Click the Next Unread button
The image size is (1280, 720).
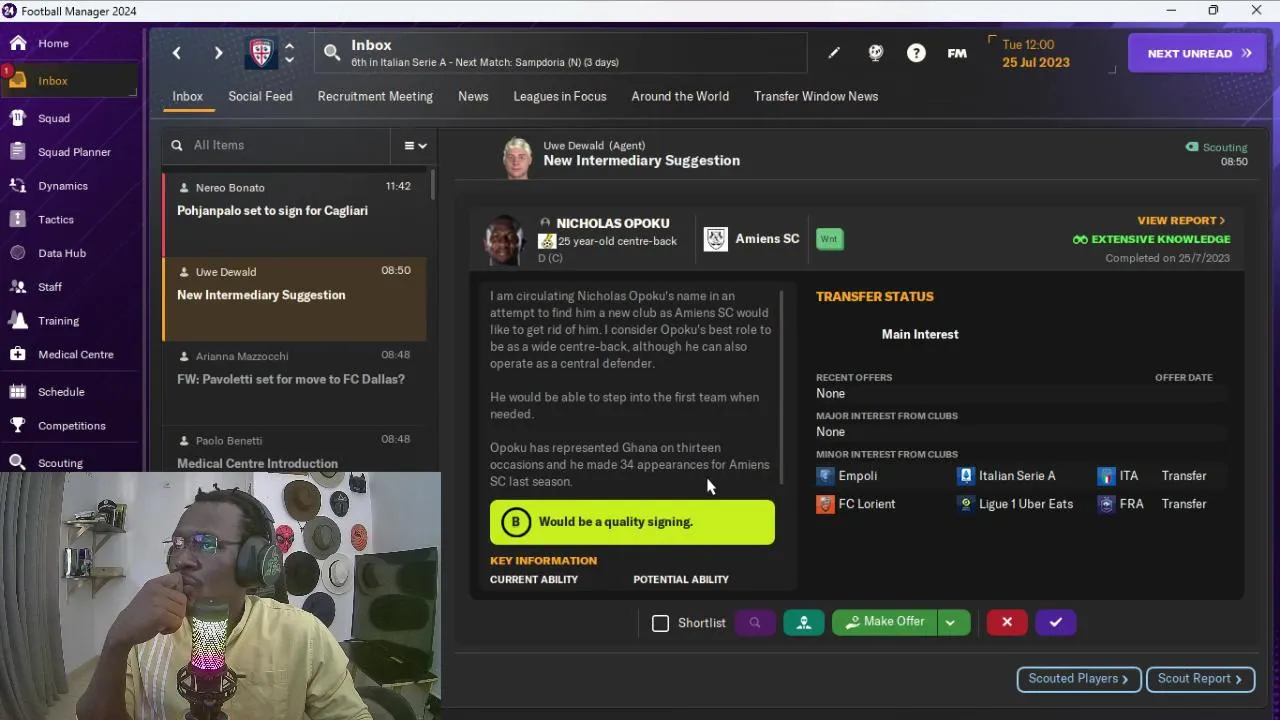tap(1198, 53)
